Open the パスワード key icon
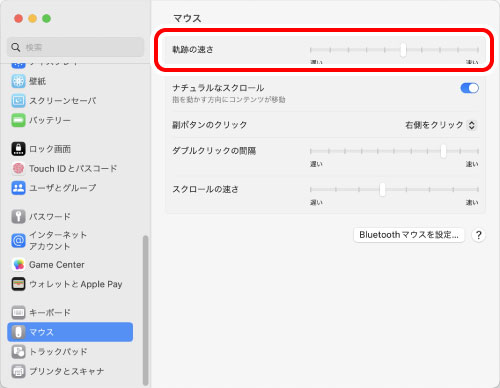 tap(18, 216)
